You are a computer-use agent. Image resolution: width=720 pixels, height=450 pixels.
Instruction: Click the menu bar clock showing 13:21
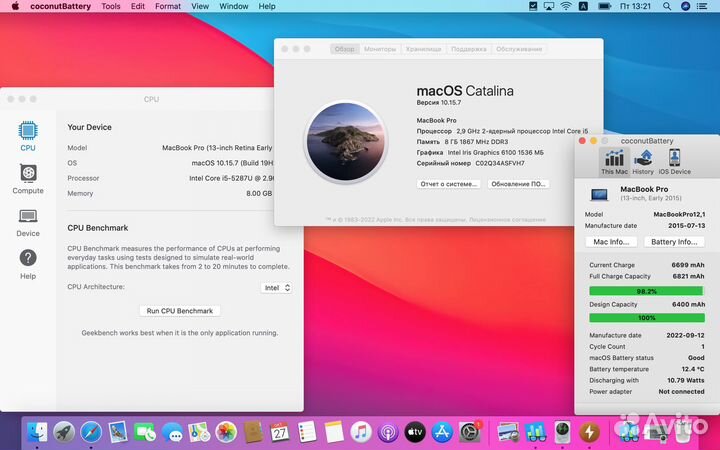pos(635,6)
